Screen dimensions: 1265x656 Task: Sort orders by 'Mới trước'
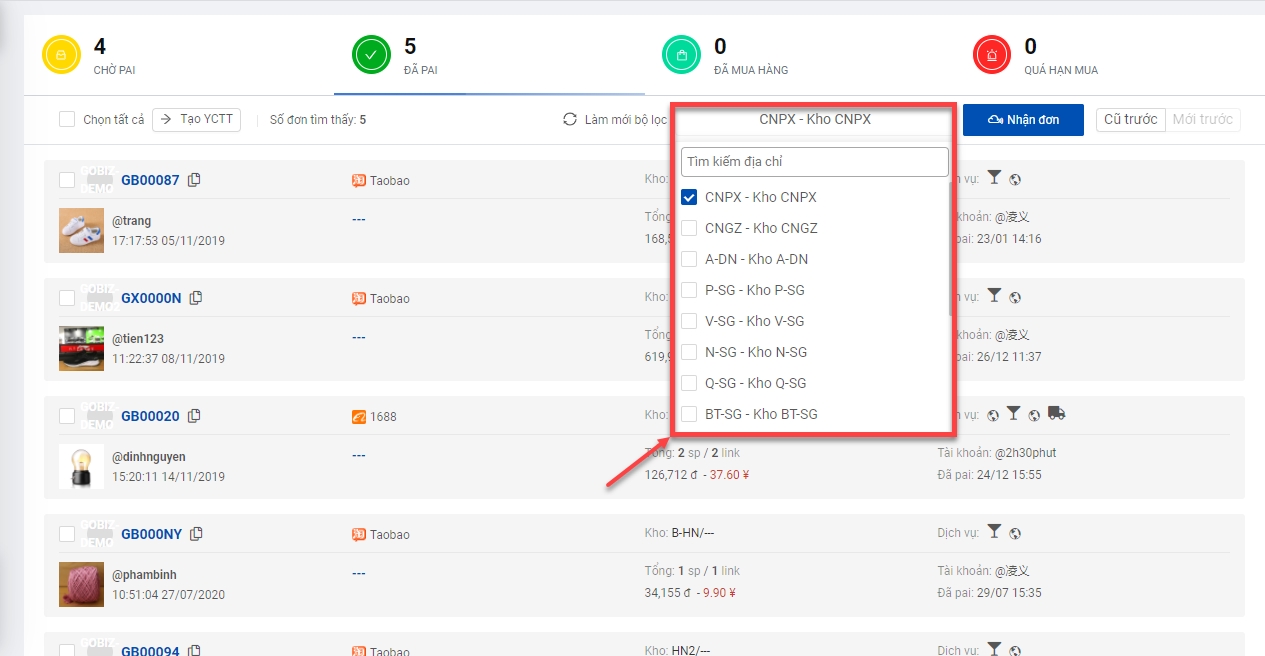tap(1202, 120)
